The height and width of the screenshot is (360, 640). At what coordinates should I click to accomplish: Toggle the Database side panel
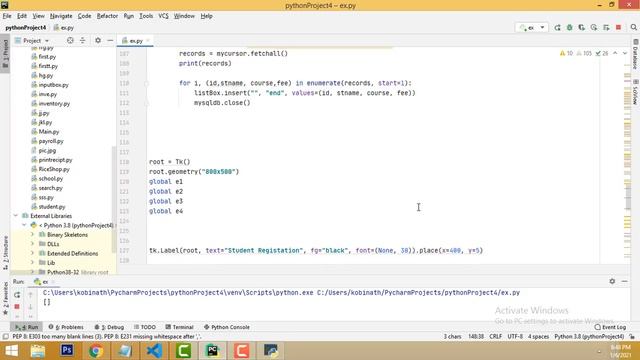coord(636,54)
